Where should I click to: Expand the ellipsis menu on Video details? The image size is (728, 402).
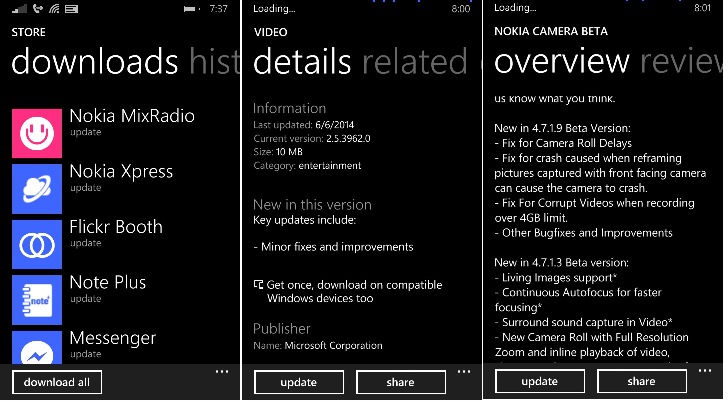(x=464, y=371)
